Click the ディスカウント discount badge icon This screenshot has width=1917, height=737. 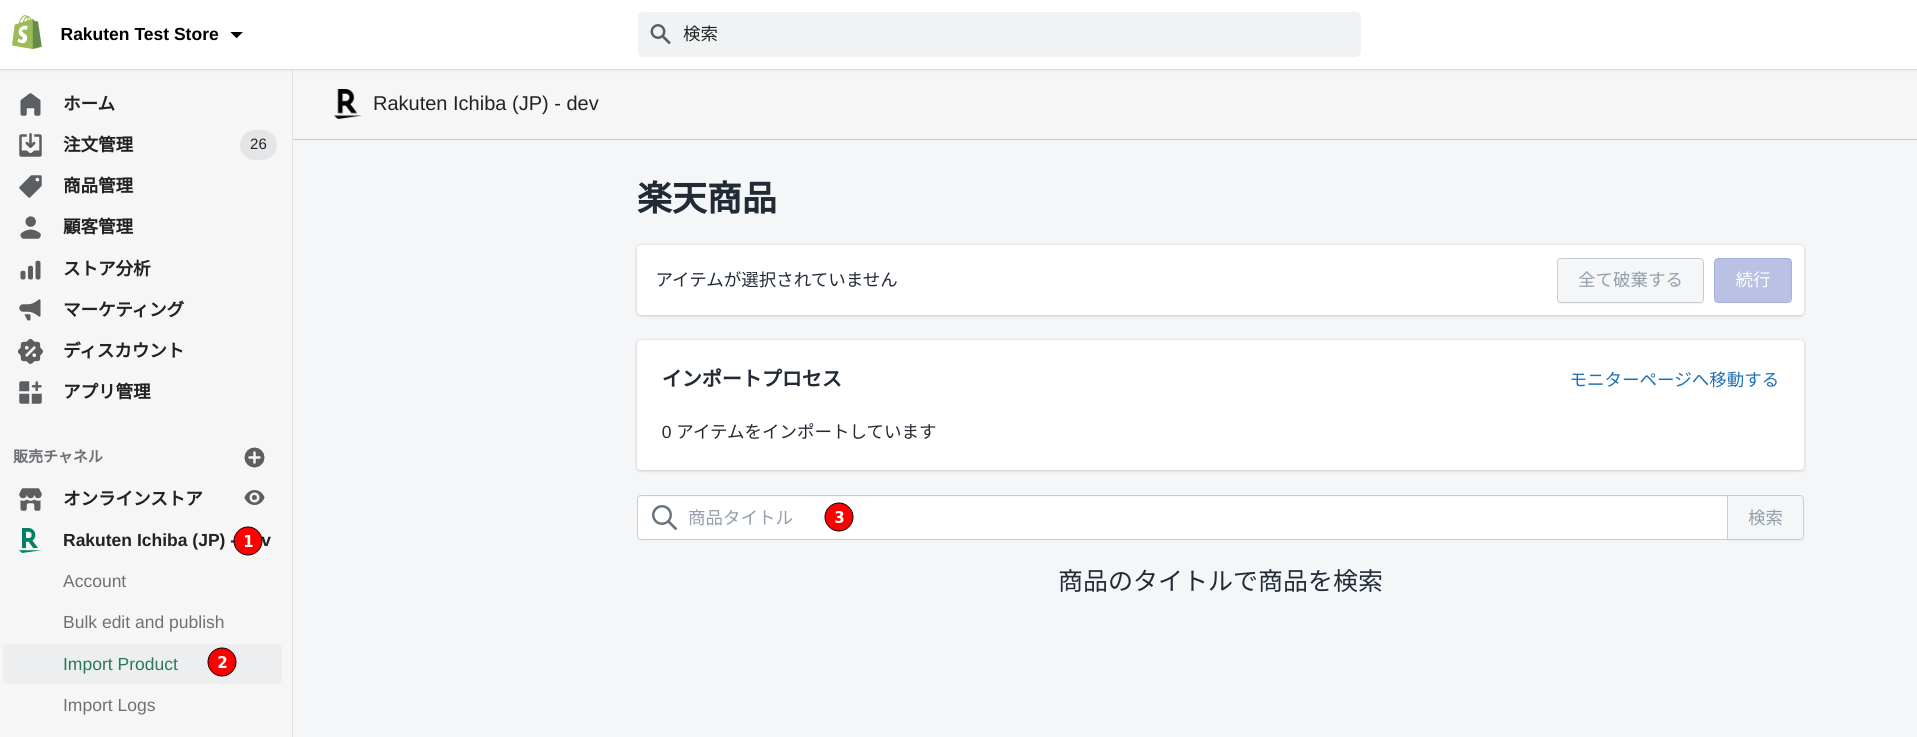pyautogui.click(x=31, y=351)
